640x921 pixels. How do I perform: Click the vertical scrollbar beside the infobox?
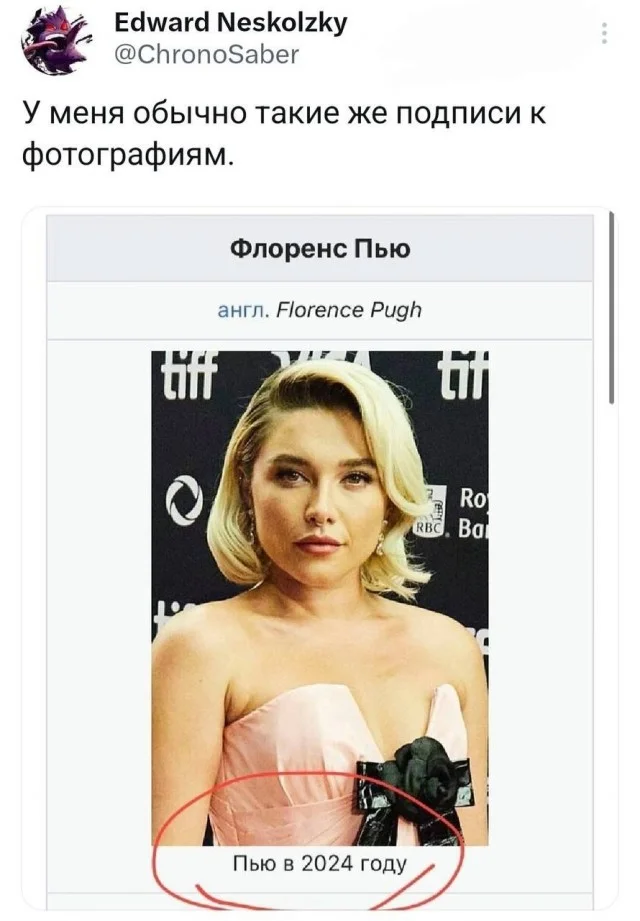click(612, 308)
